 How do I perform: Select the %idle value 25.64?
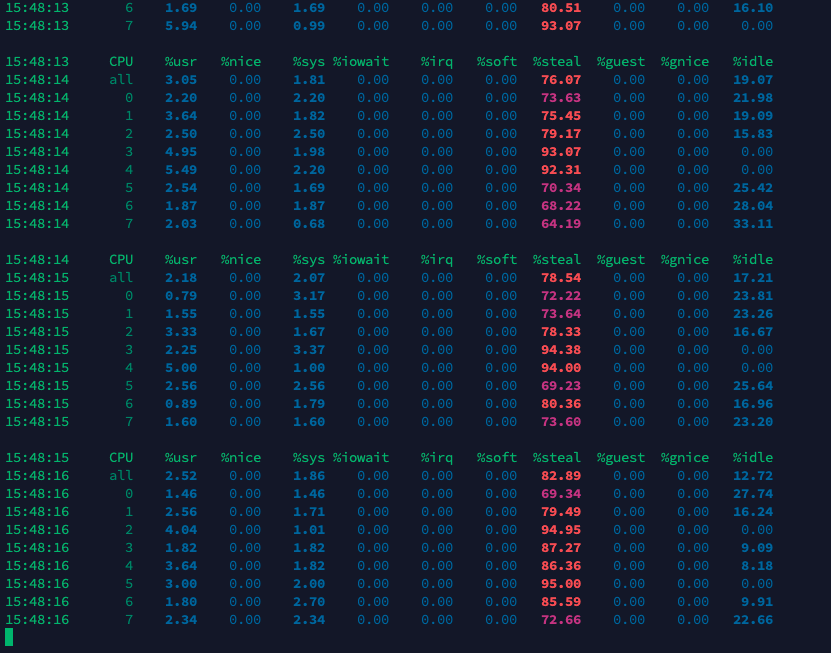(x=753, y=386)
